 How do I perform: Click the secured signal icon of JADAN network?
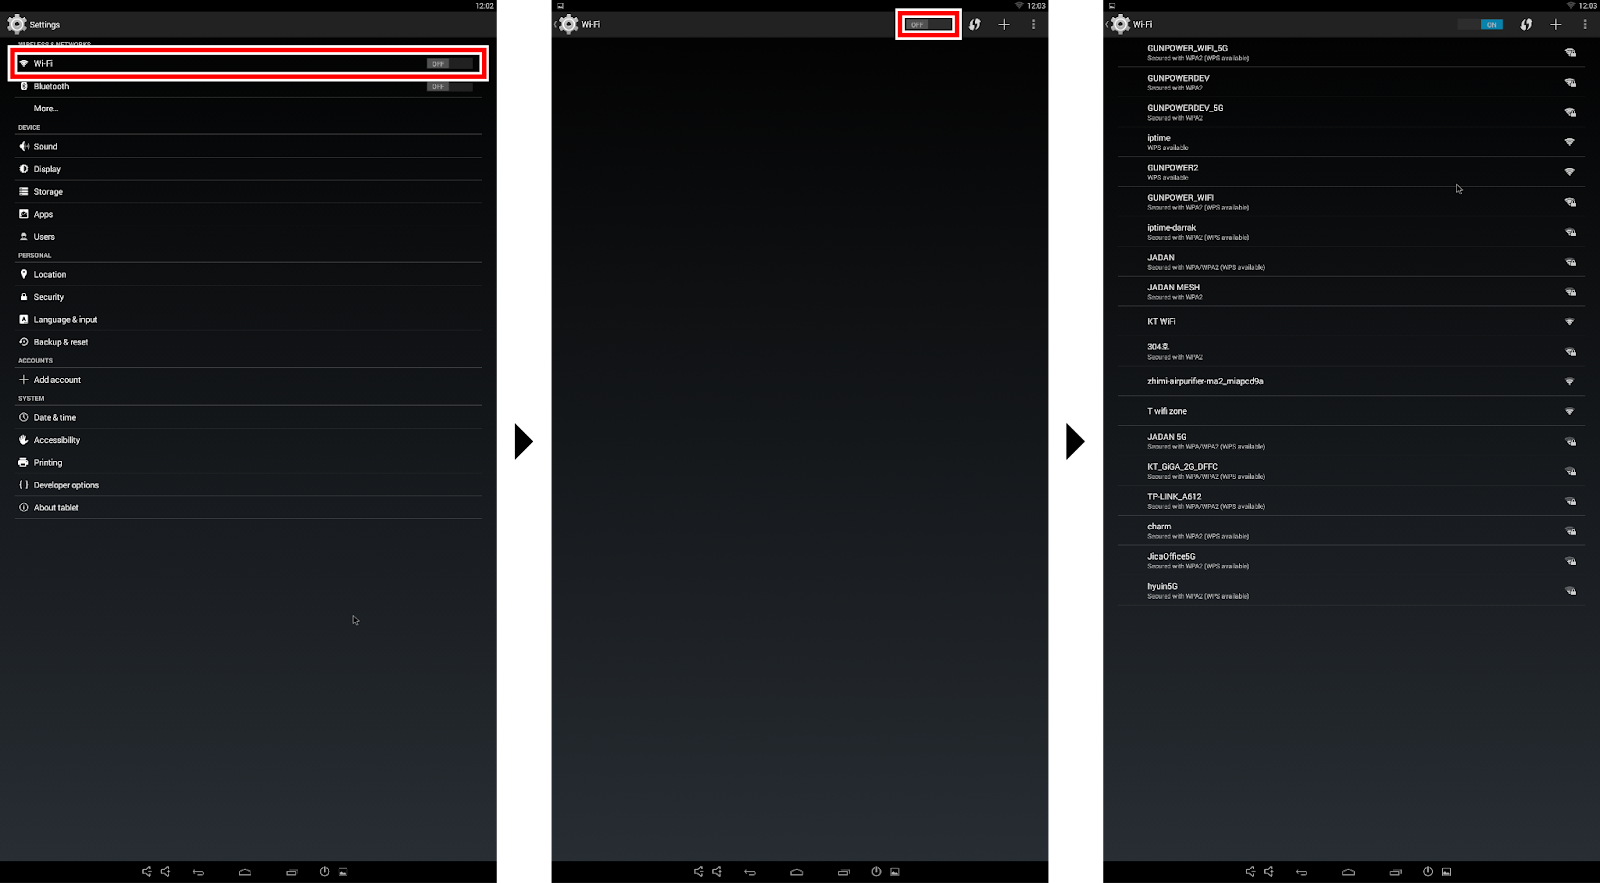1569,262
